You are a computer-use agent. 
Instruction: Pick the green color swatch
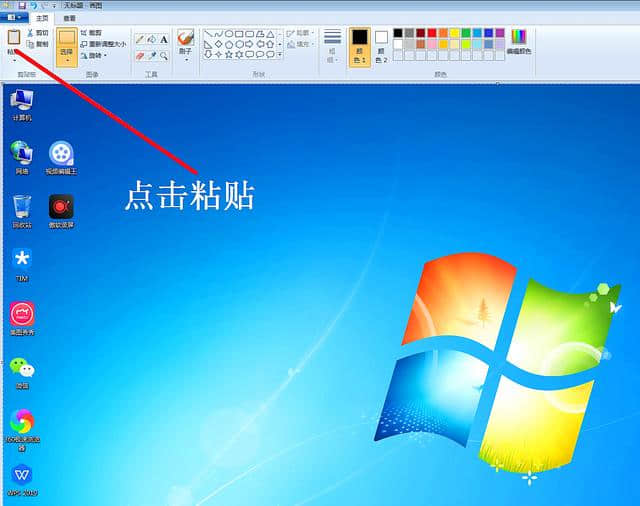tap(466, 33)
